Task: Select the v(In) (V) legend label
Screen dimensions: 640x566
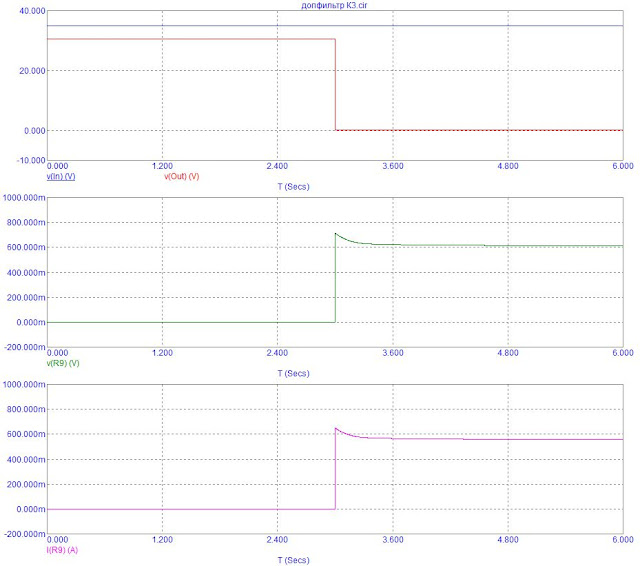Action: [x=61, y=176]
